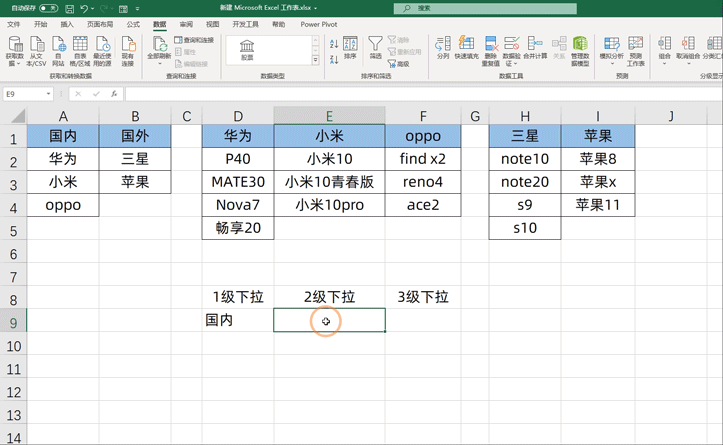Select the 股票 Stocks data type
The width and height of the screenshot is (723, 445).
coord(247,50)
